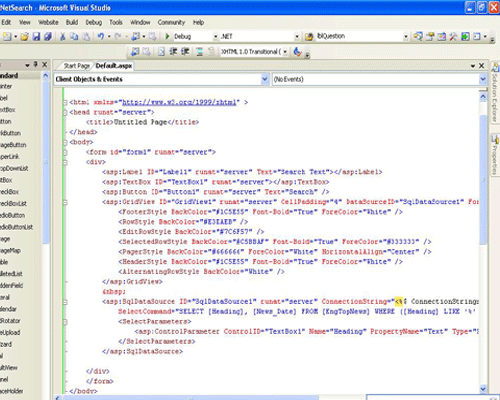Click the Decrease Indent icon
Viewport: 500px width, 400px height.
(173, 52)
